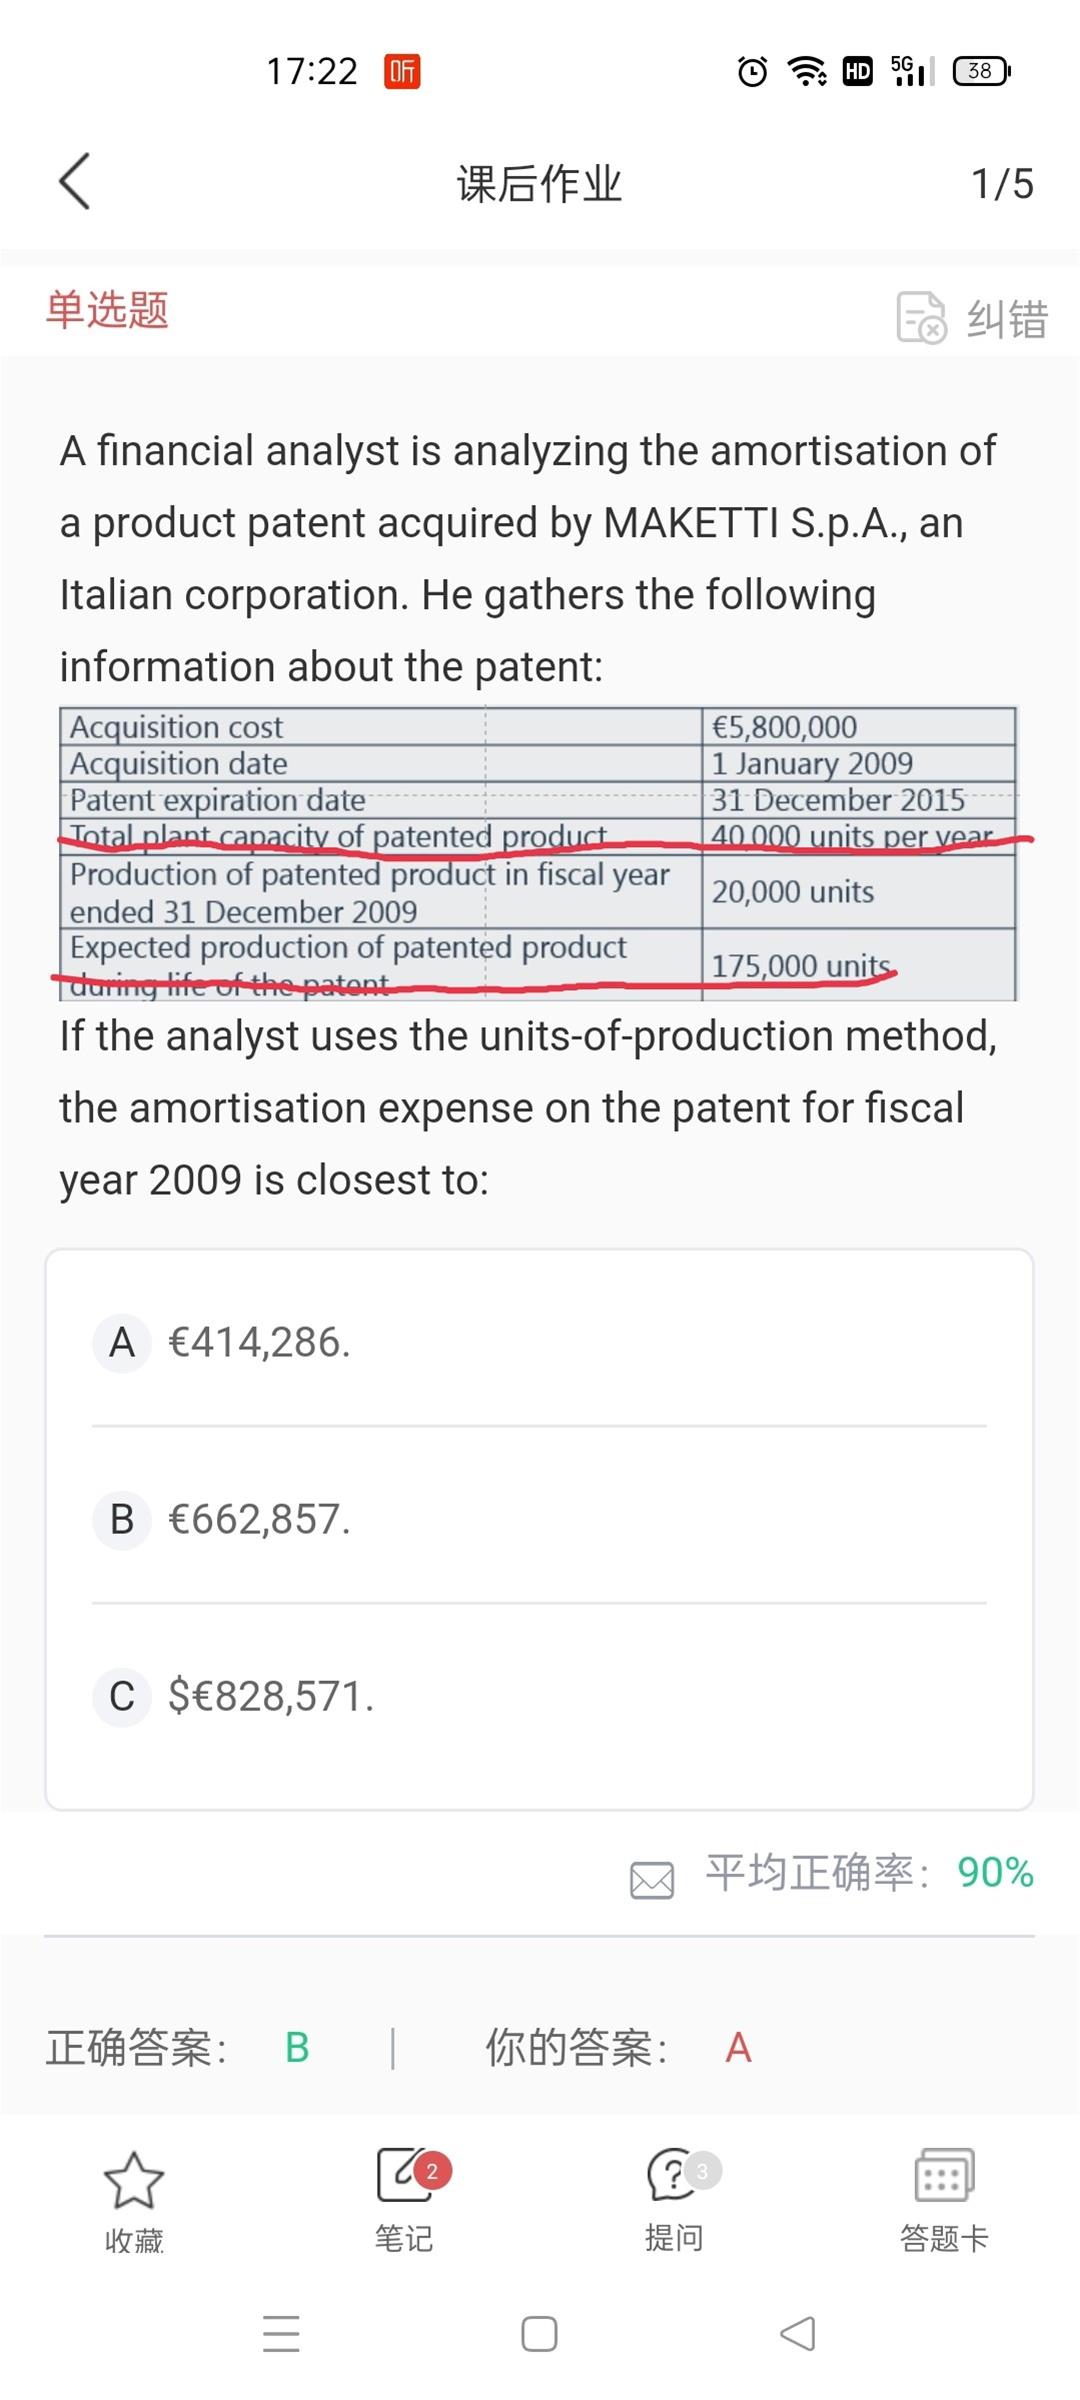Tap the patent information table image
This screenshot has width=1080, height=2400.
pos(538,853)
